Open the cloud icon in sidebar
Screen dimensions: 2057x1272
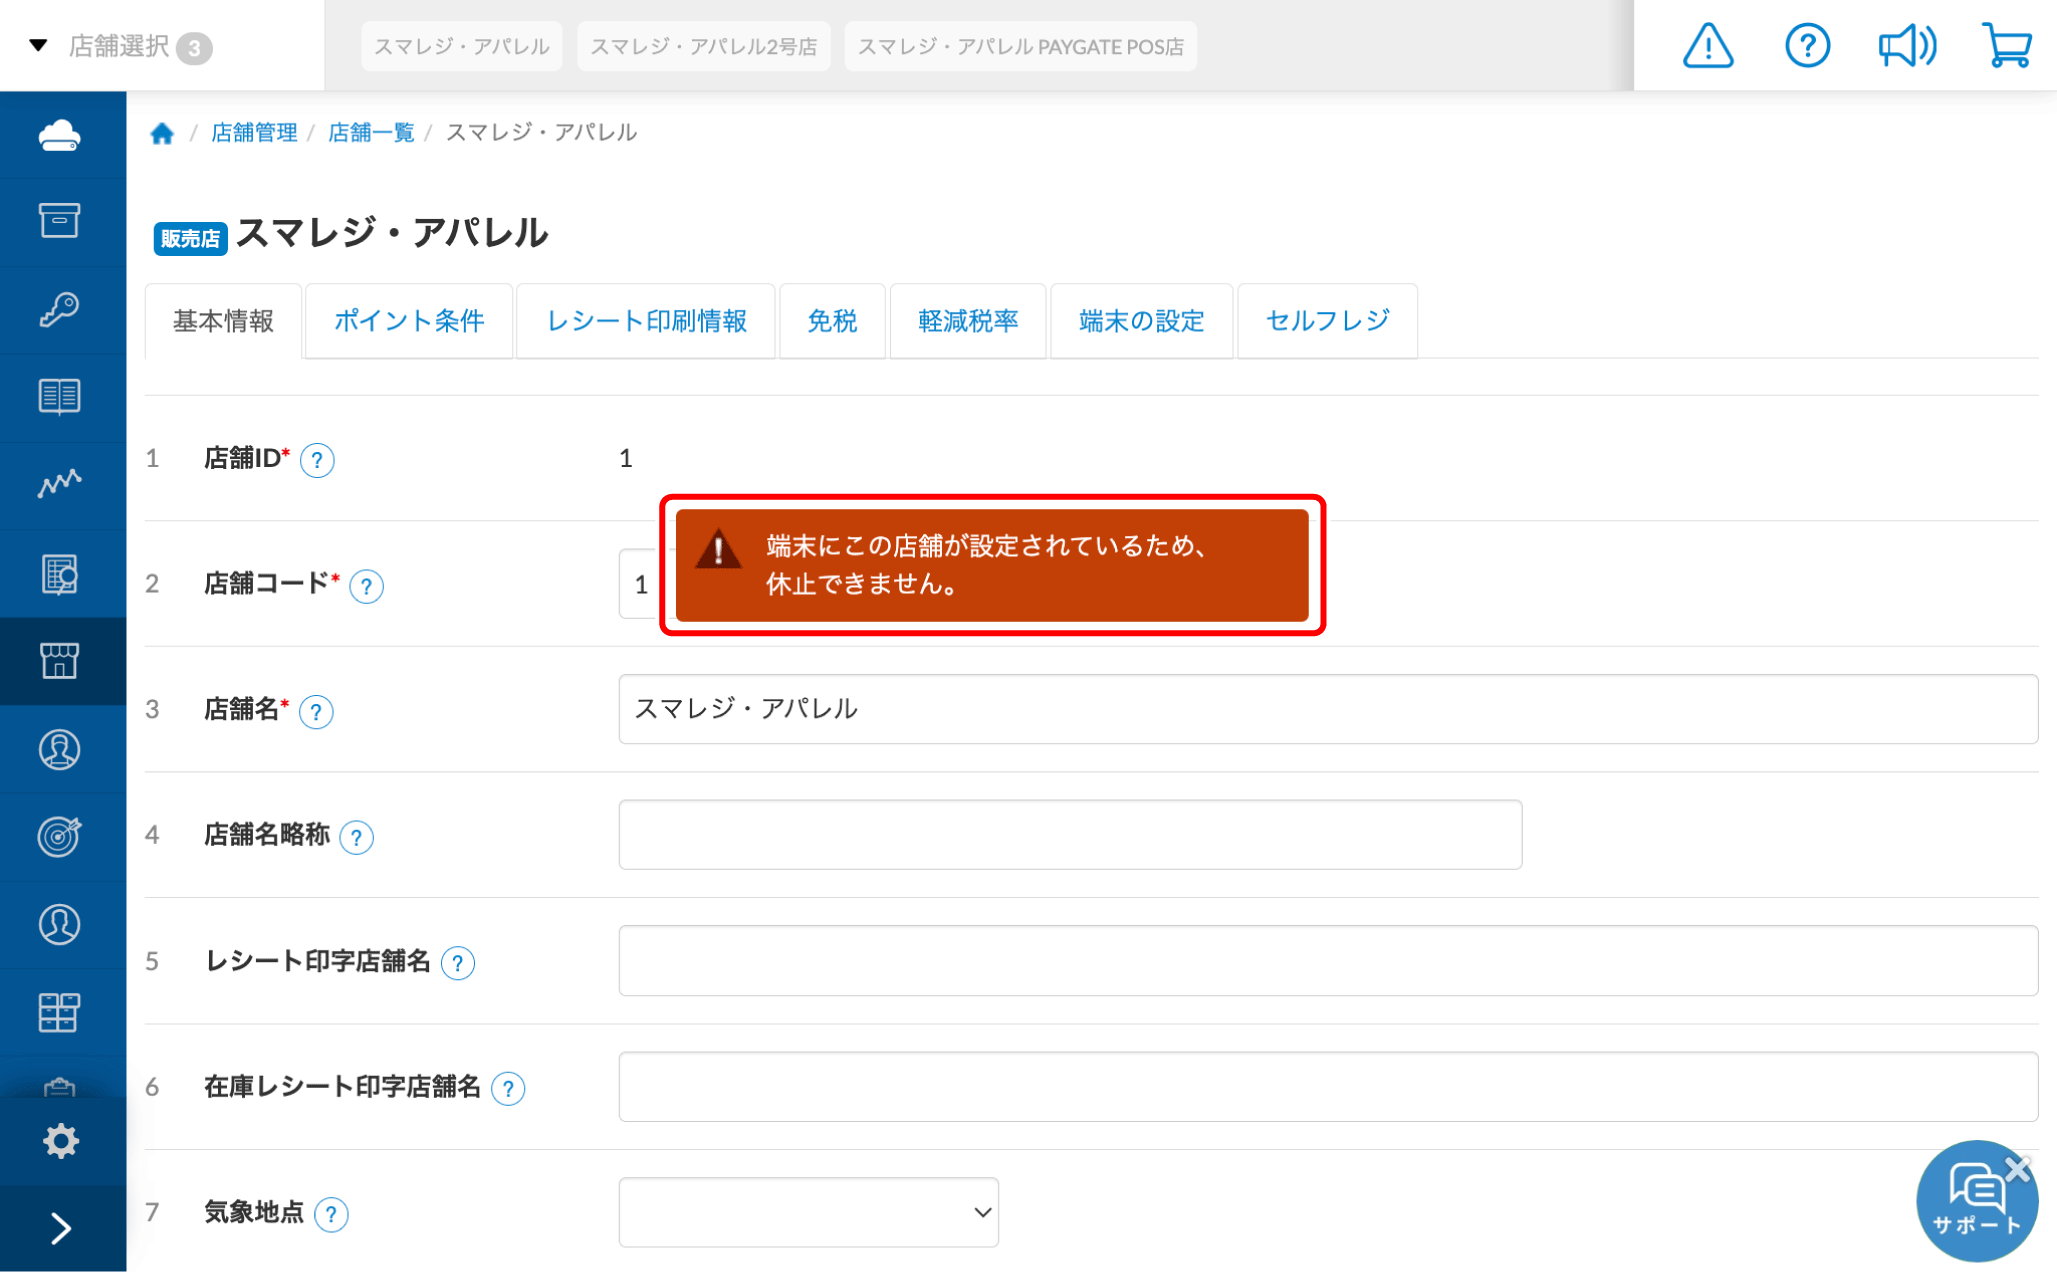(x=60, y=135)
